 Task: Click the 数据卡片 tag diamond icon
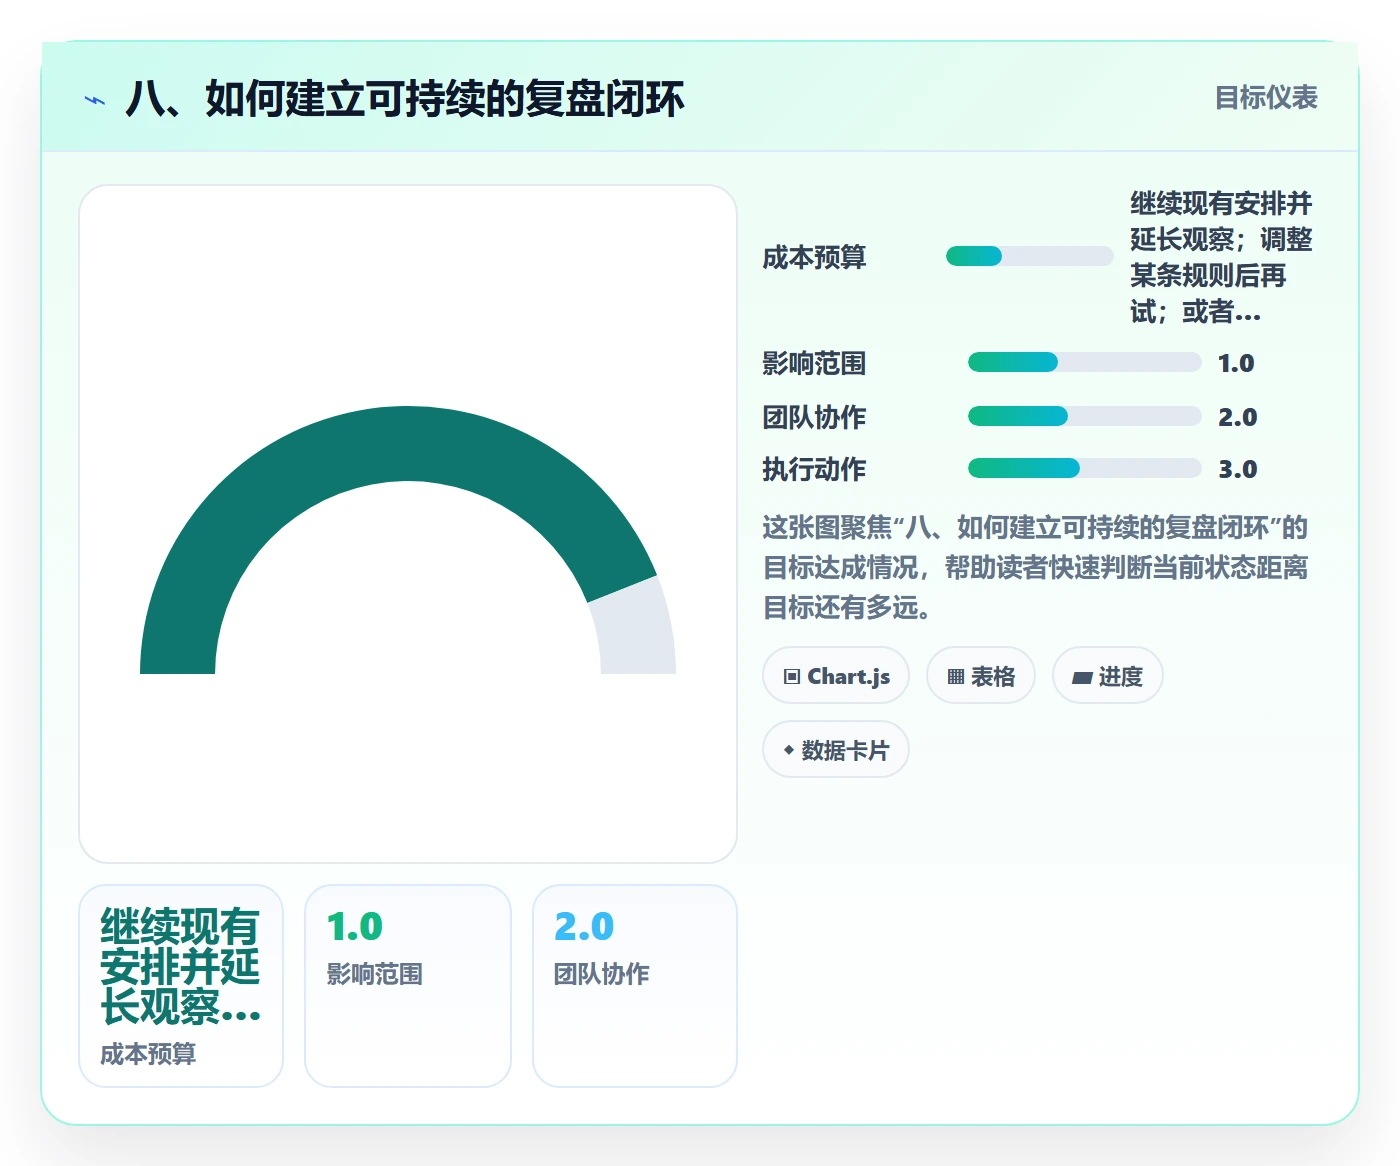click(x=789, y=750)
